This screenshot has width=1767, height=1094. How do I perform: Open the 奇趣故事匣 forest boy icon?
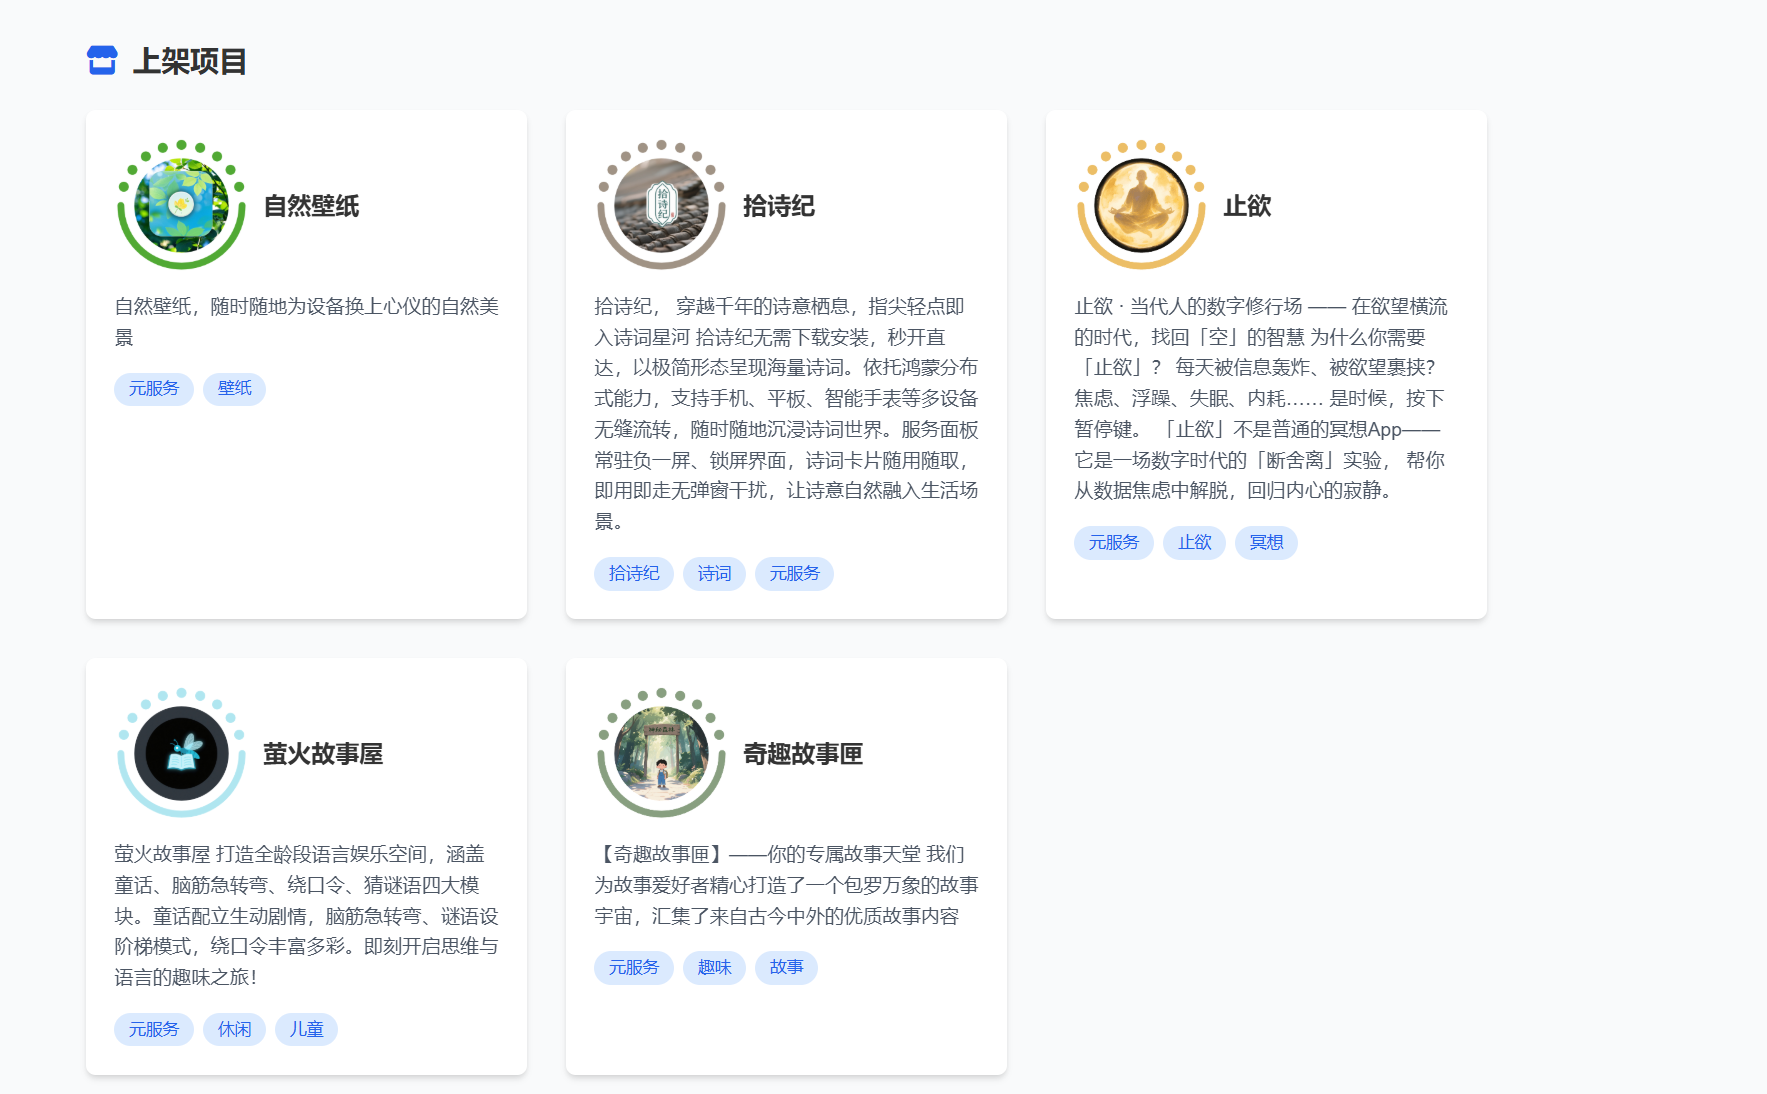661,753
